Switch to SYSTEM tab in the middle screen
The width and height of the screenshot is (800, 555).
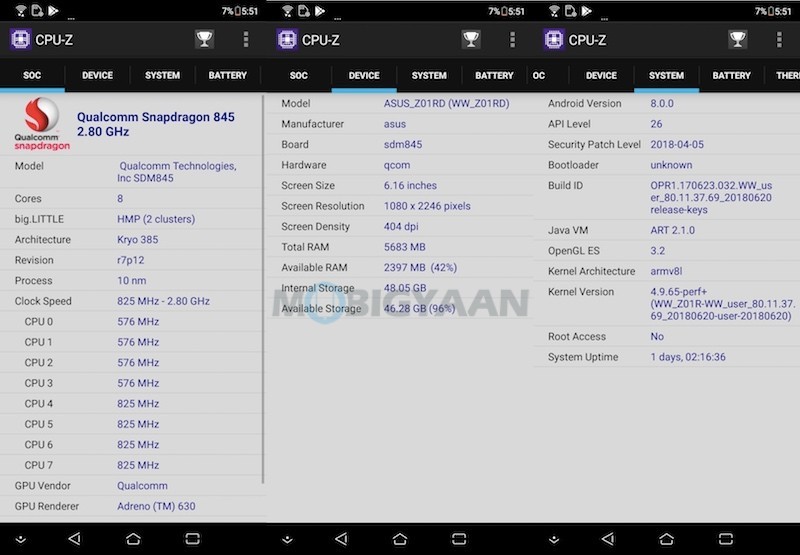pyautogui.click(x=429, y=75)
